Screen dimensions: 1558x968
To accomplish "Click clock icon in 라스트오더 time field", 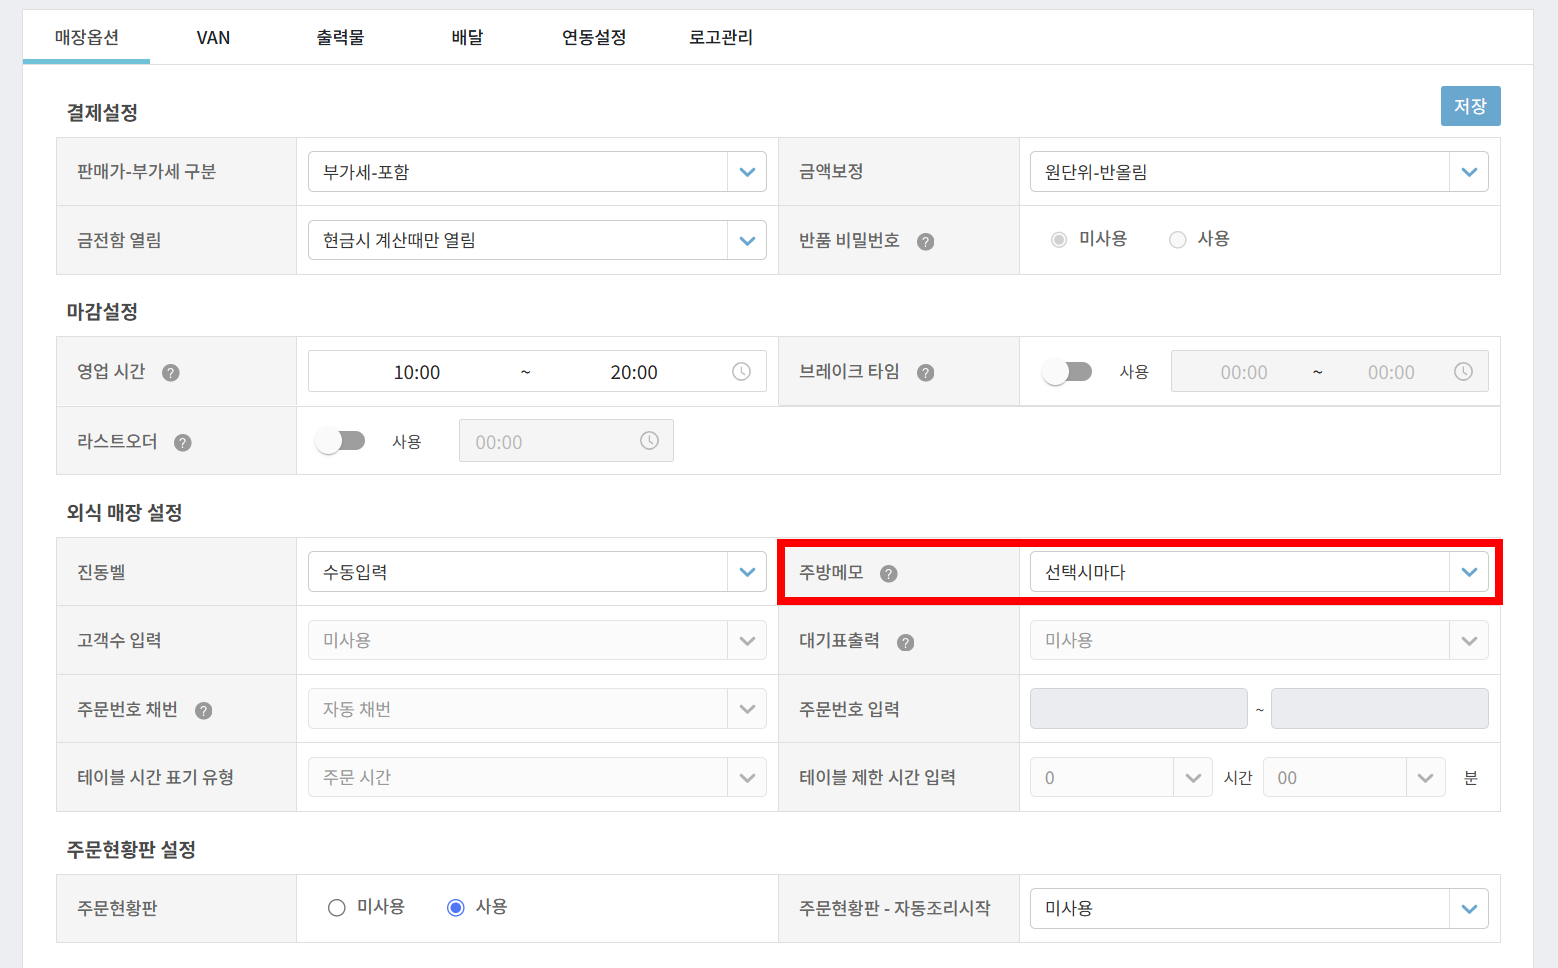I will point(649,440).
